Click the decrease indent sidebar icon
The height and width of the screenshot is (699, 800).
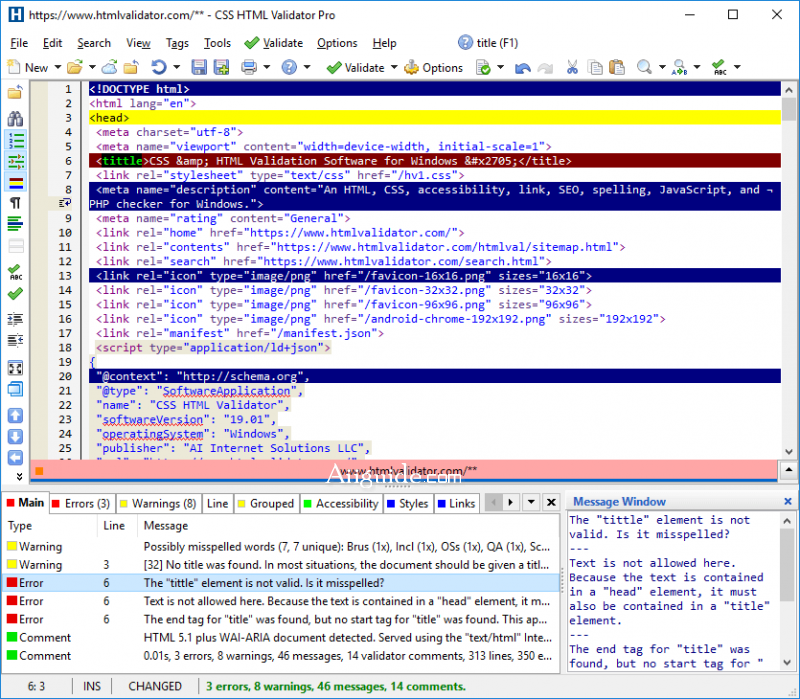[x=15, y=340]
